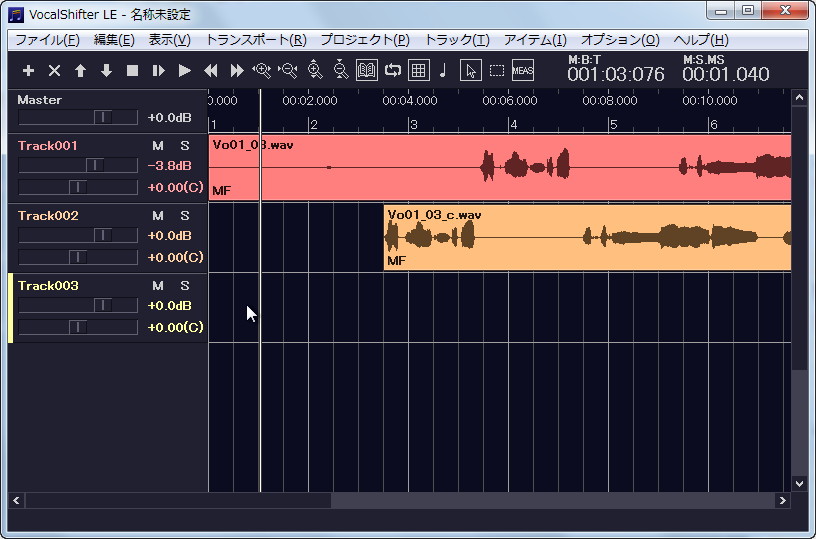Click Track003 volume slider
Screen dimensions: 816x539
click(78, 305)
